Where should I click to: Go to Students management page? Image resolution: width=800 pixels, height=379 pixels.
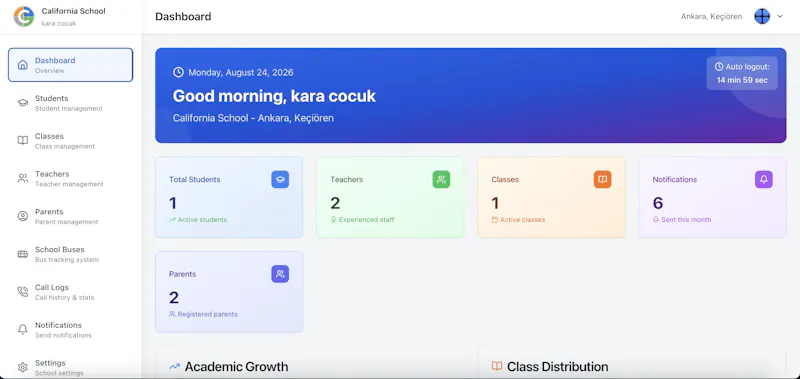(70, 103)
